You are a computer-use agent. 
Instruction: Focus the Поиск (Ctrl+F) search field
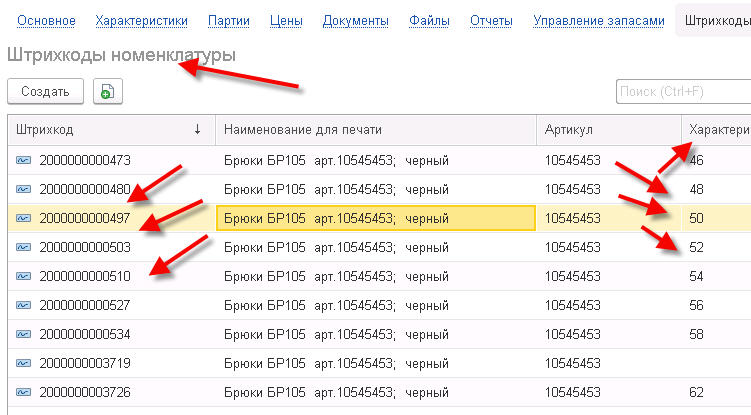[683, 91]
